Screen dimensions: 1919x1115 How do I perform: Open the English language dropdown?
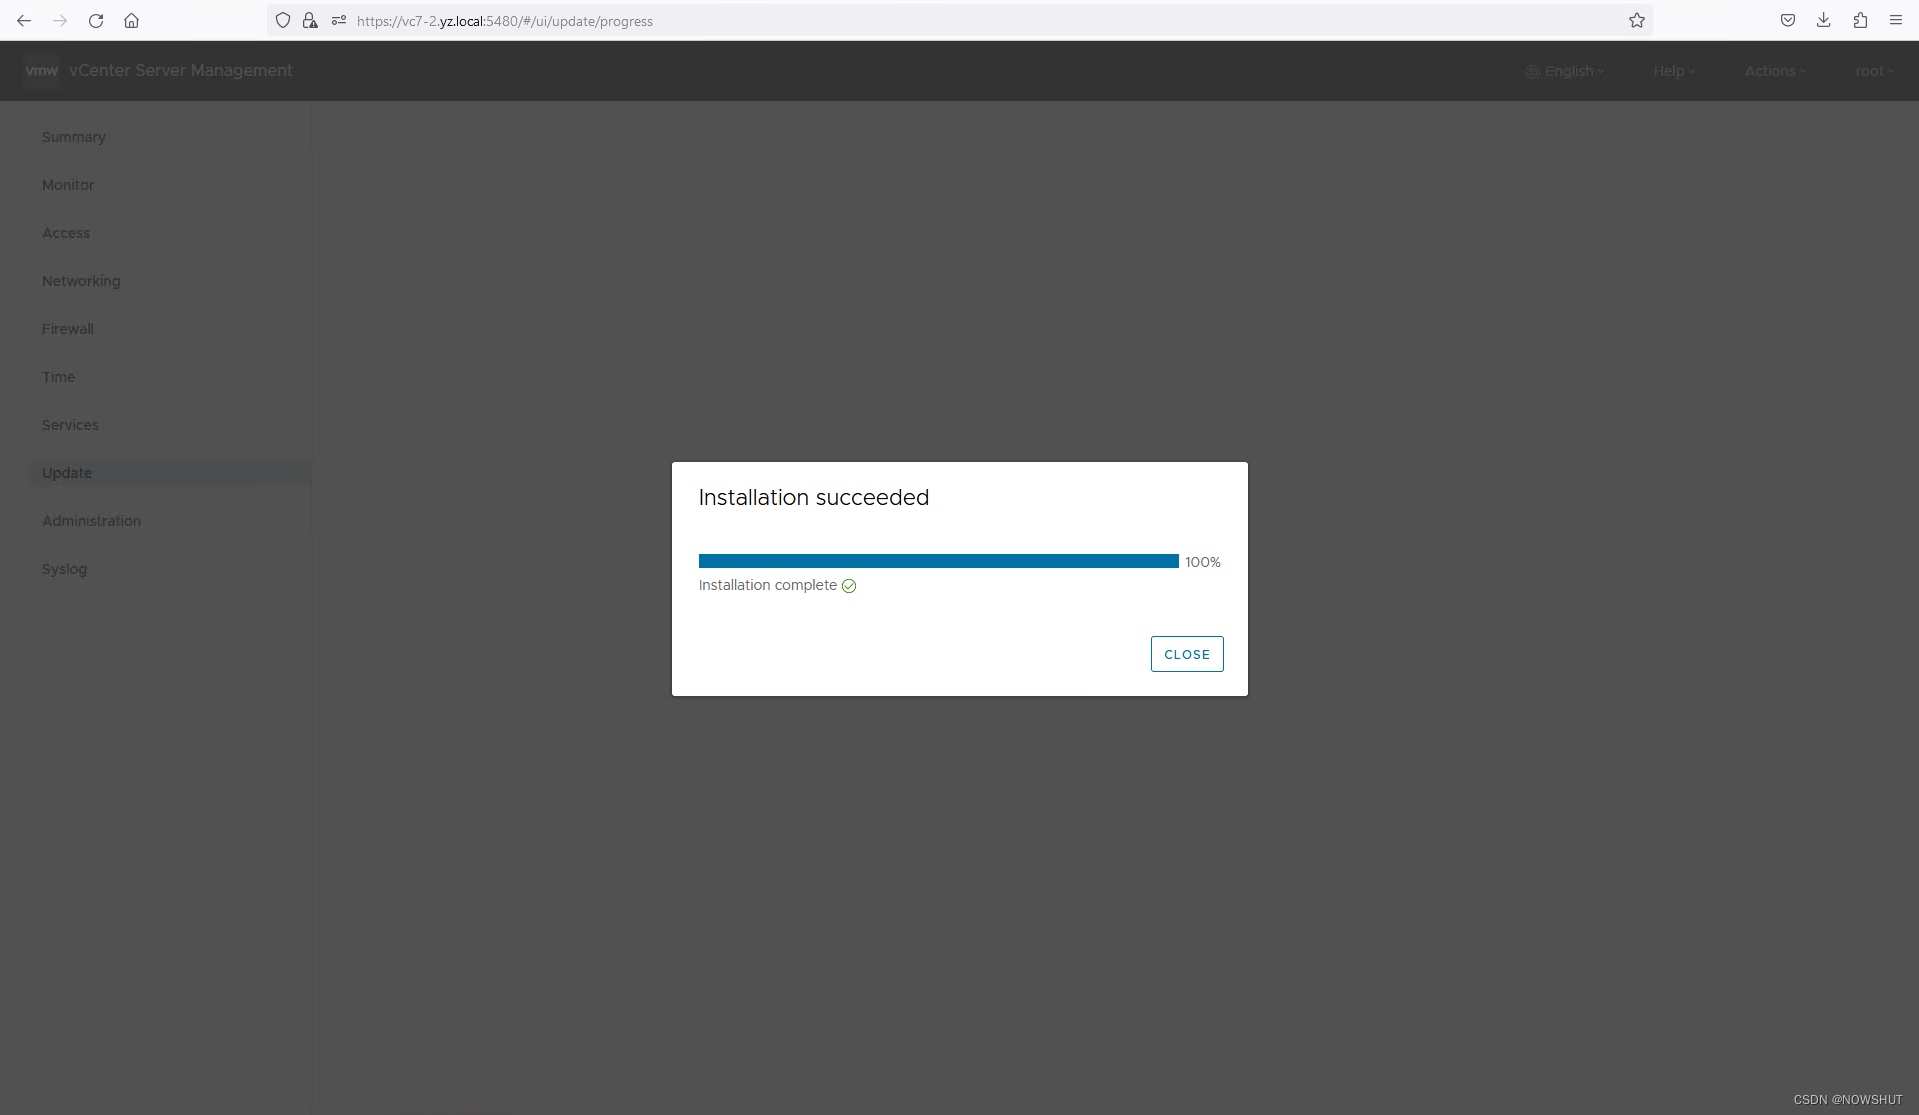[1565, 70]
